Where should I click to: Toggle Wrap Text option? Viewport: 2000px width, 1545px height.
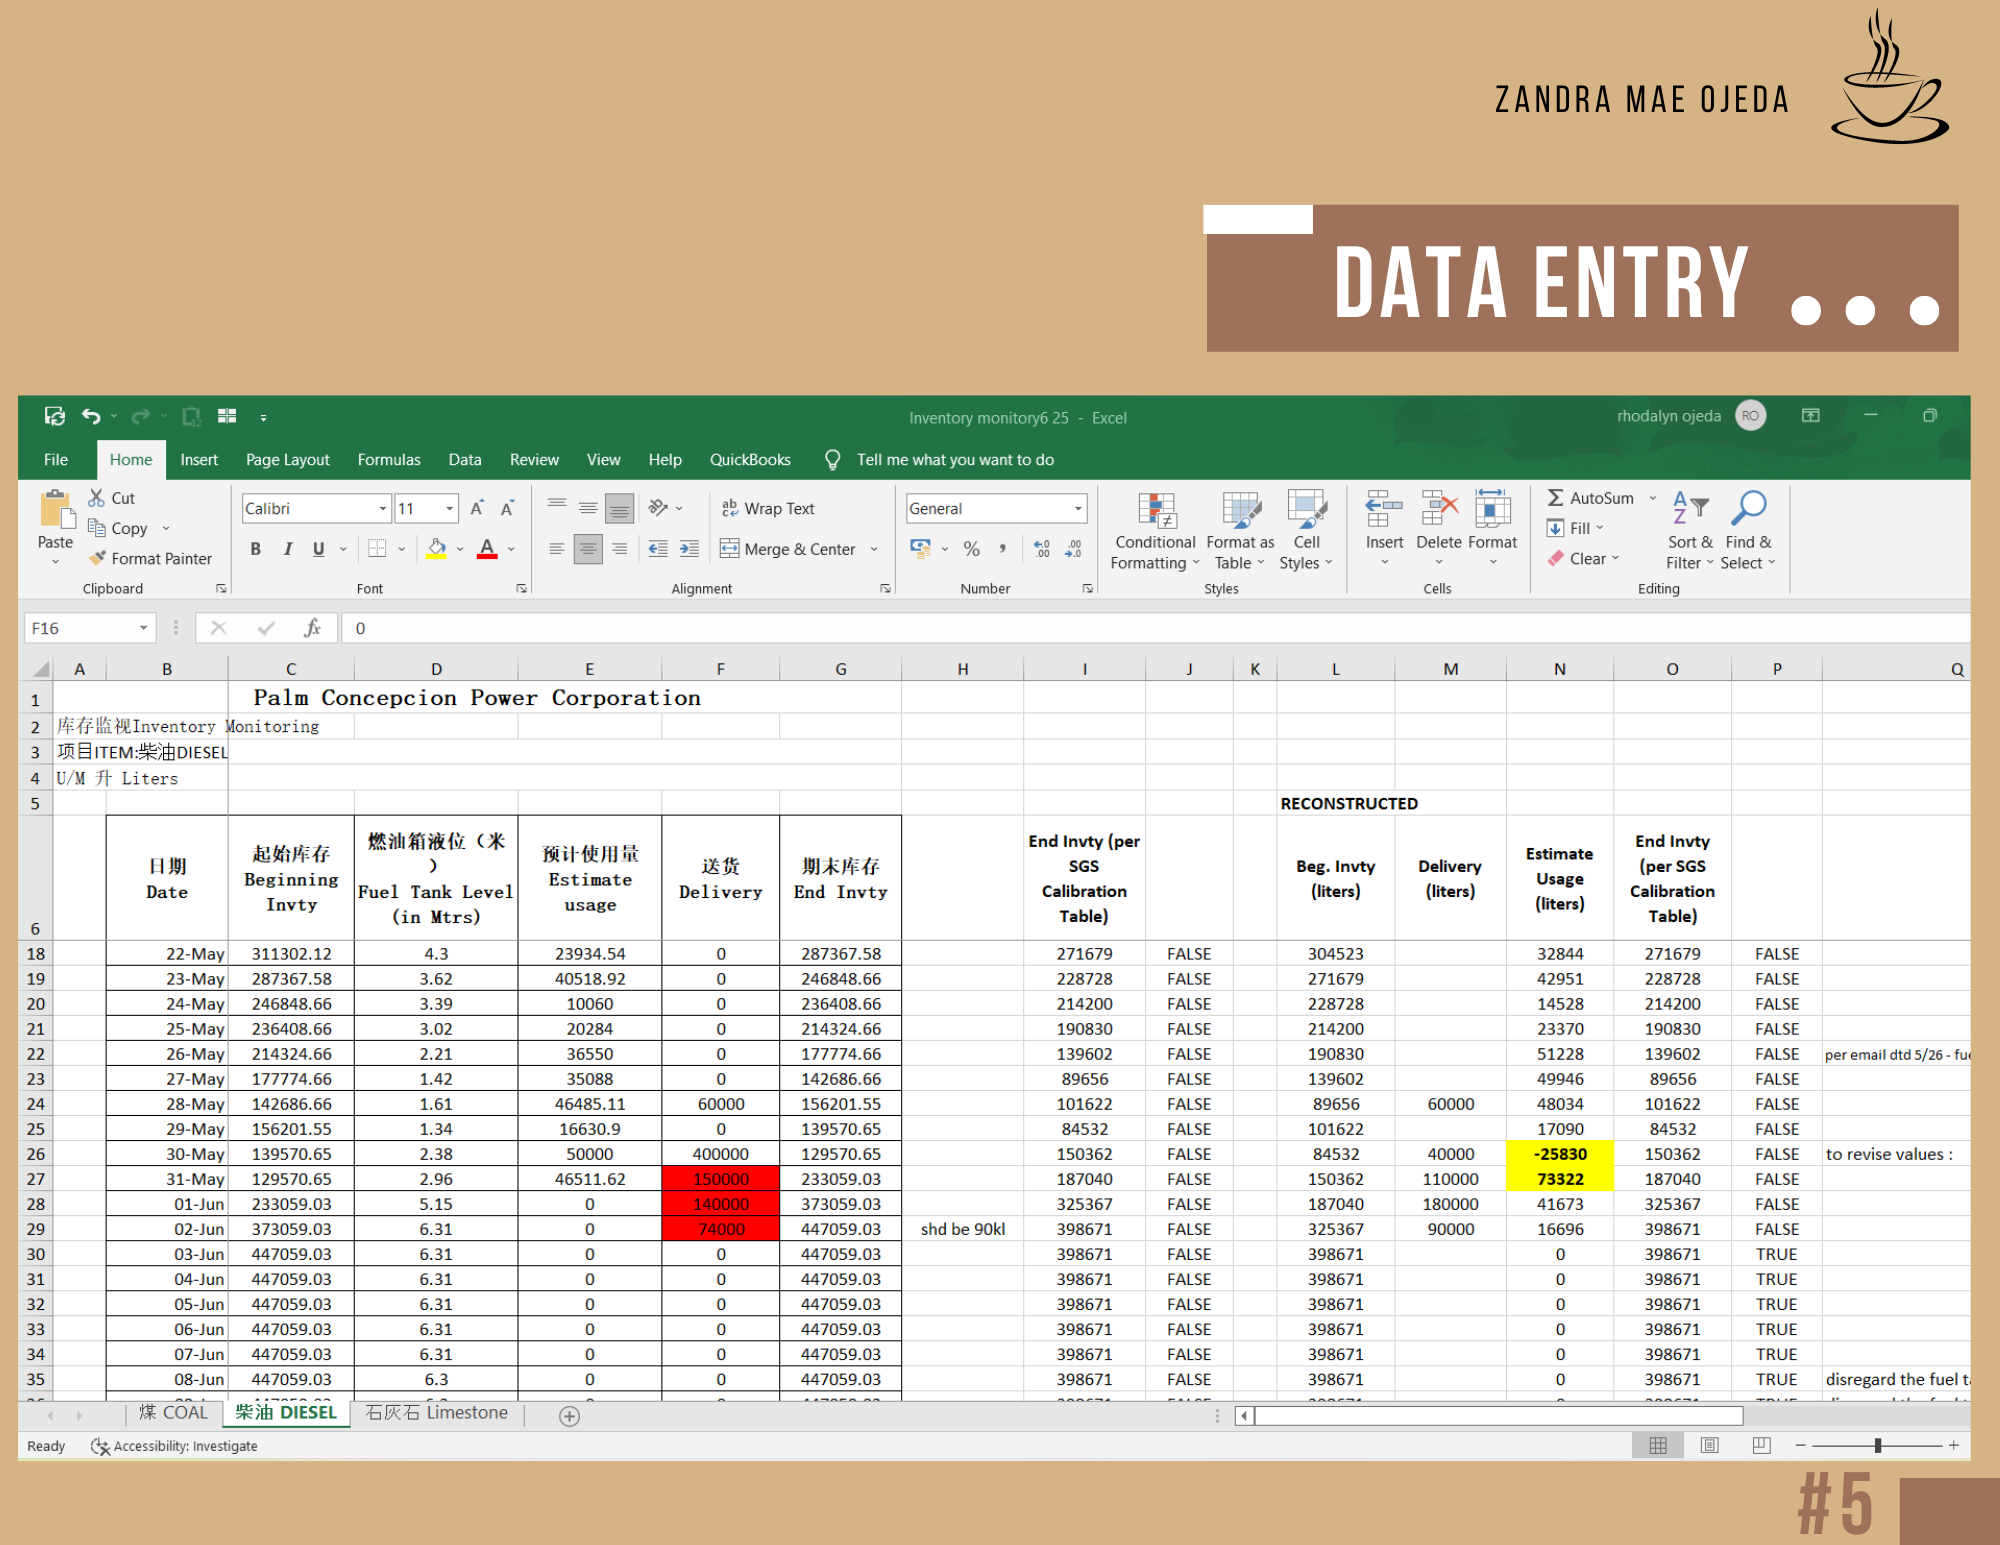(x=768, y=508)
